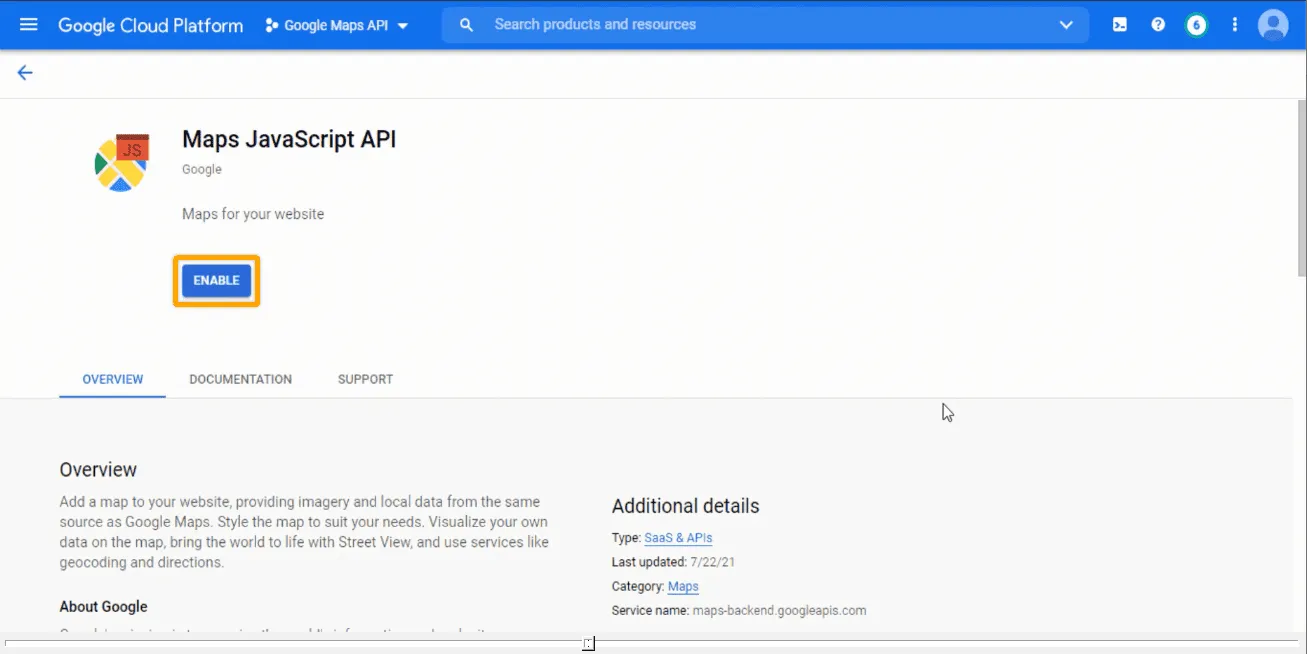Select the Overview tab
This screenshot has height=654, width=1307.
click(x=112, y=380)
